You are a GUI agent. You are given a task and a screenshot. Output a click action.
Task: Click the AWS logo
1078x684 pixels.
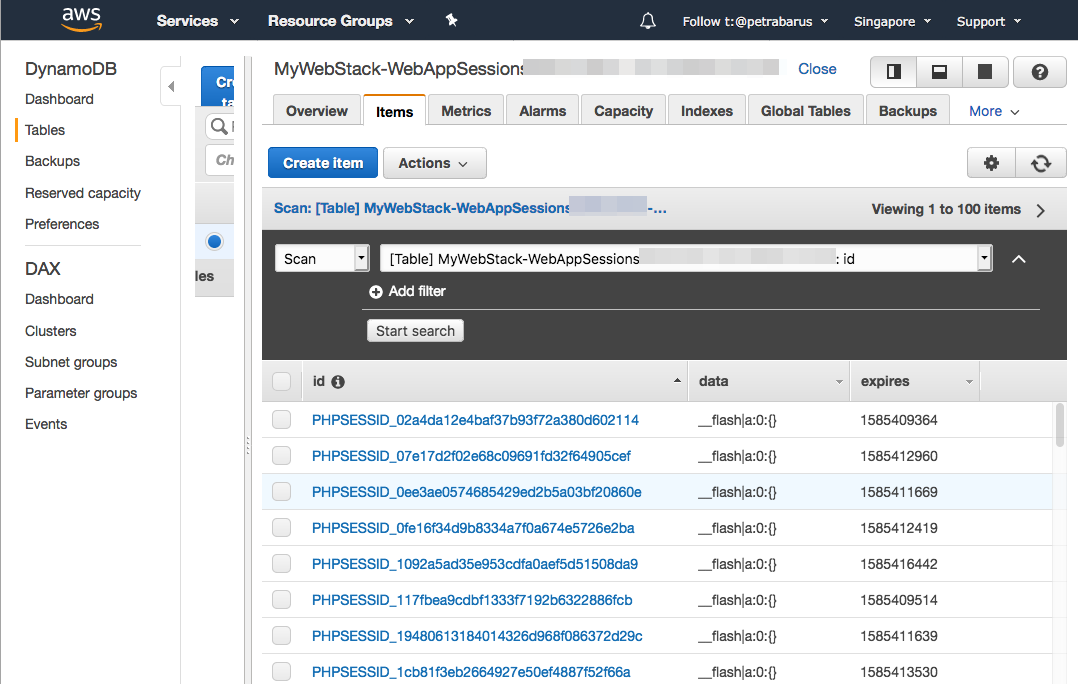click(x=81, y=19)
